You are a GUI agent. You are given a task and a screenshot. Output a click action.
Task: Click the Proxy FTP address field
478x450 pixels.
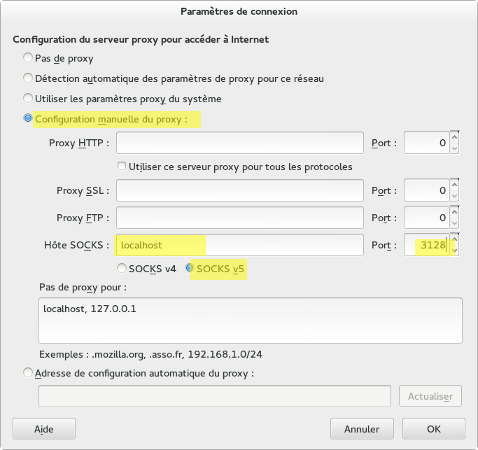click(x=240, y=218)
